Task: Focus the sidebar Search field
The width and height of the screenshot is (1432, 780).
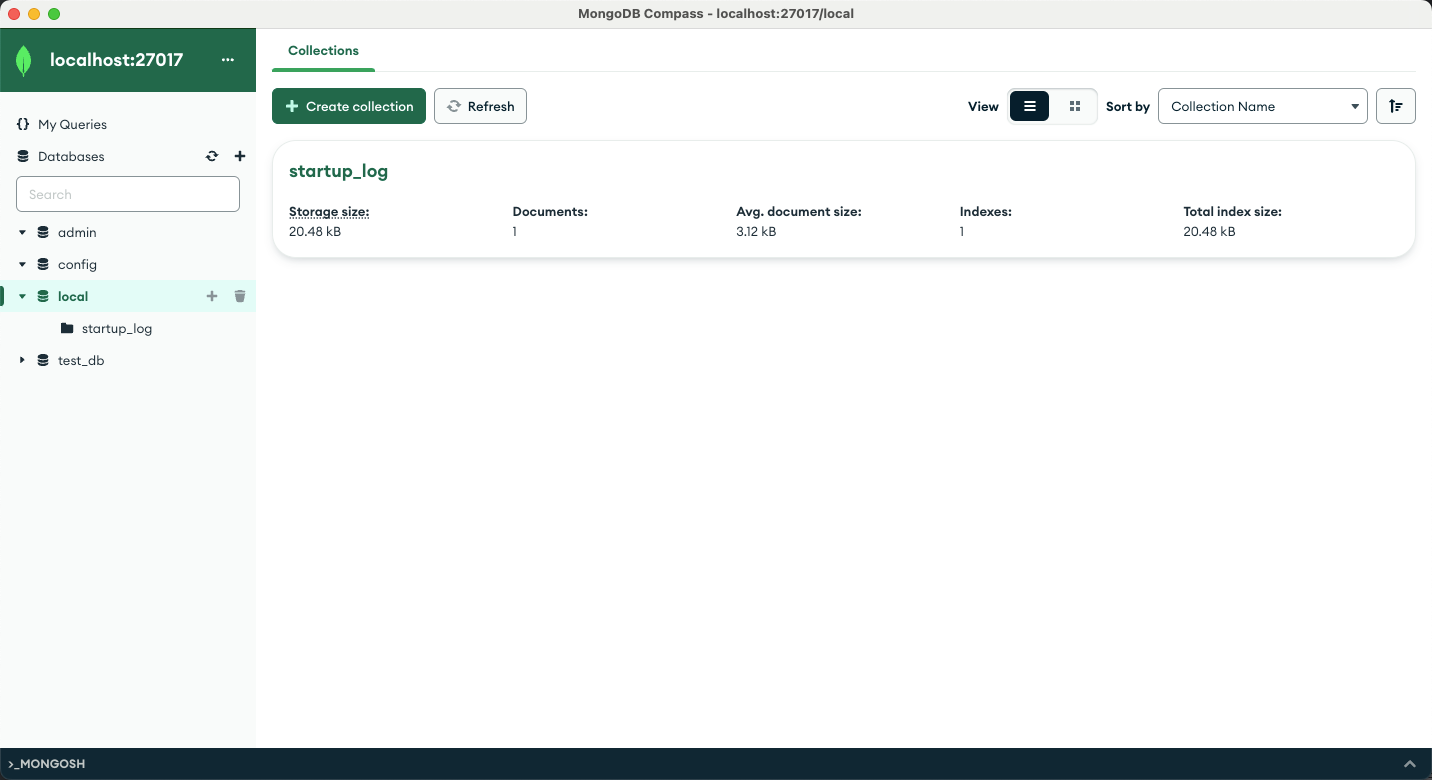Action: [x=128, y=195]
